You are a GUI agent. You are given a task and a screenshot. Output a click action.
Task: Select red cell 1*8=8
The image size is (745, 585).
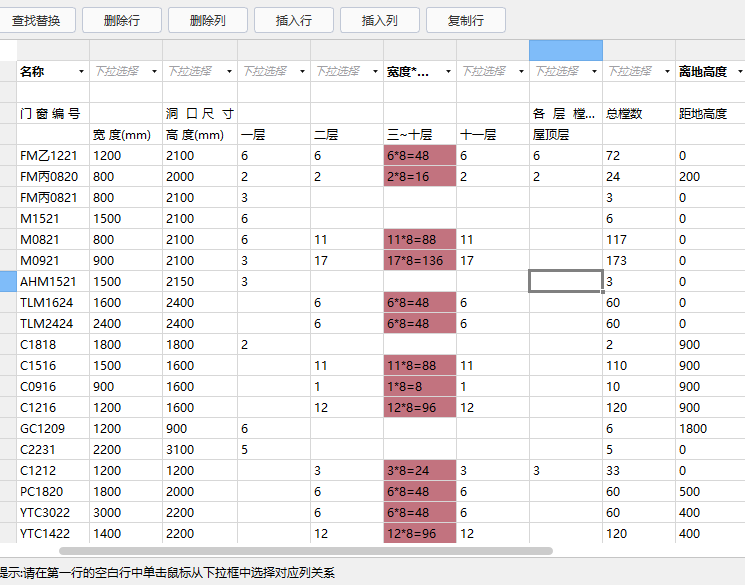pyautogui.click(x=420, y=386)
